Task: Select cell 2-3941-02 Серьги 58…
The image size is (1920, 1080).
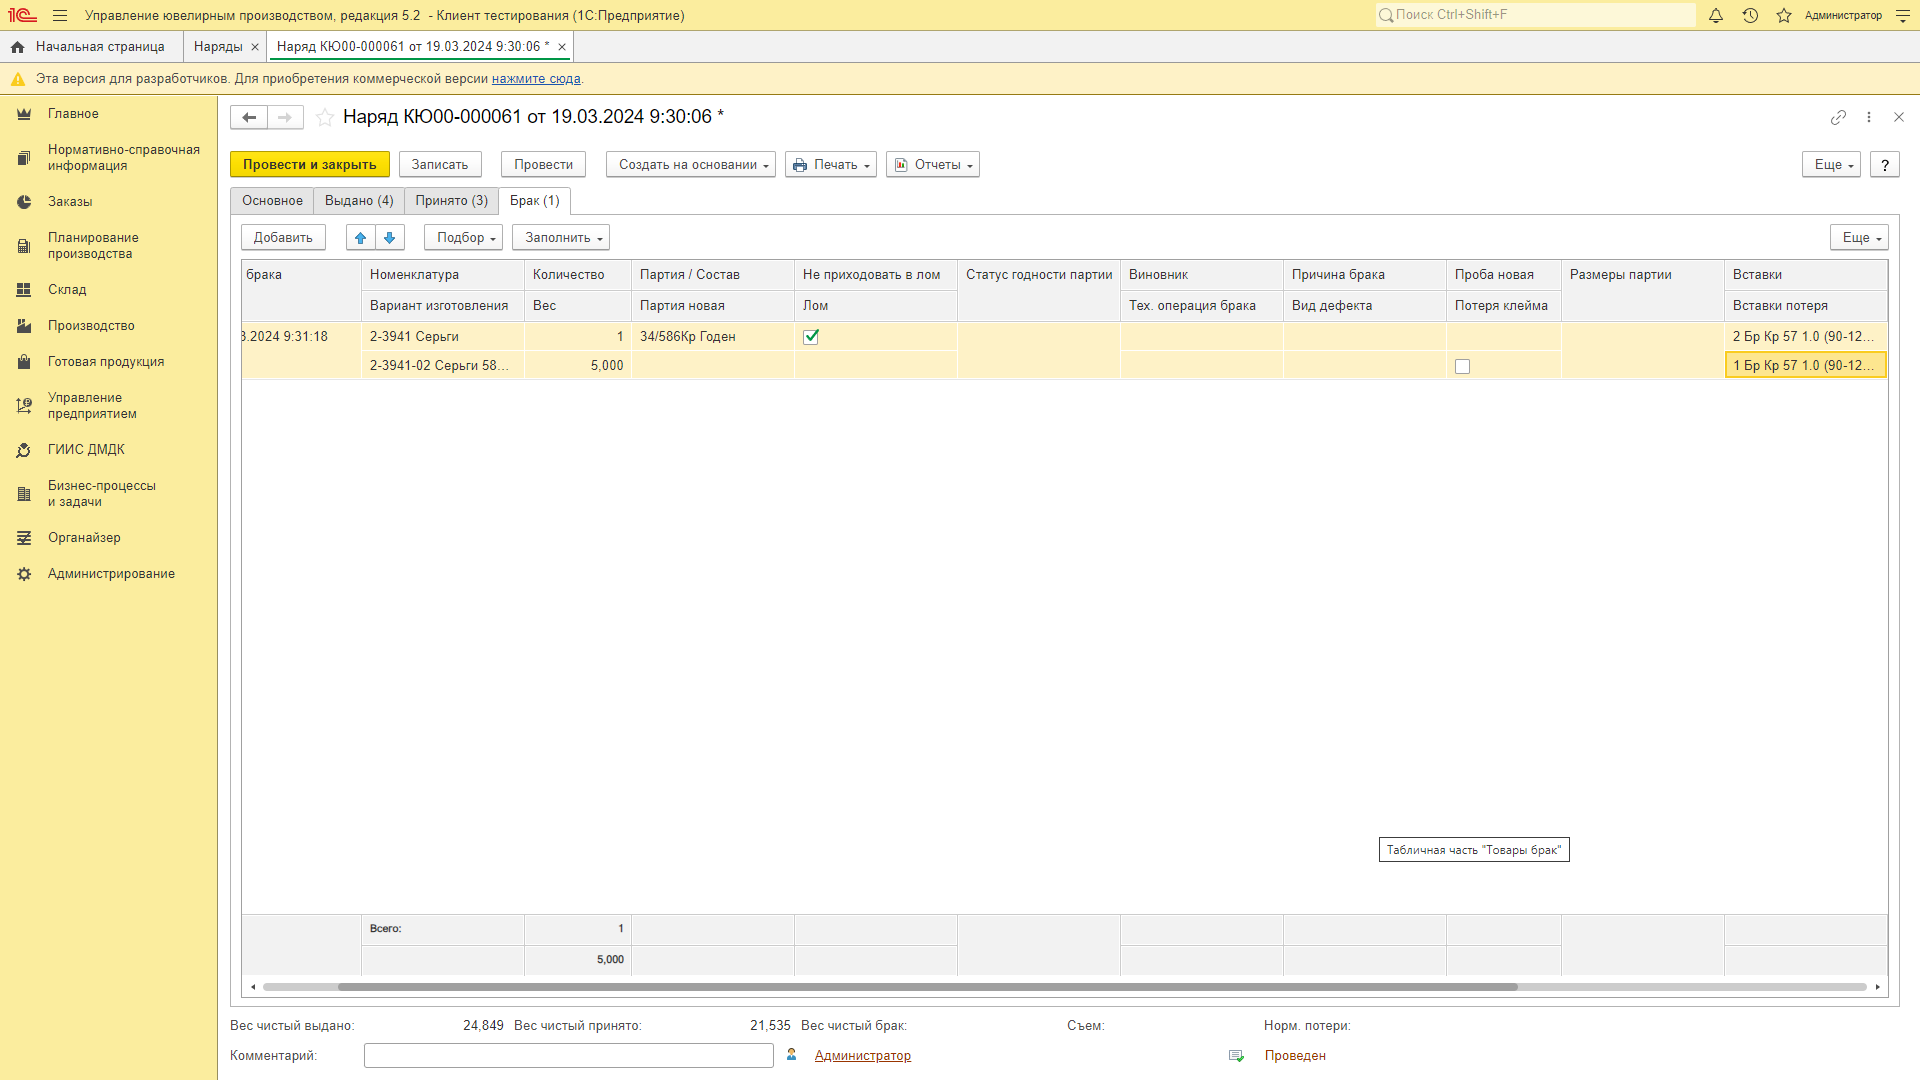Action: 443,366
